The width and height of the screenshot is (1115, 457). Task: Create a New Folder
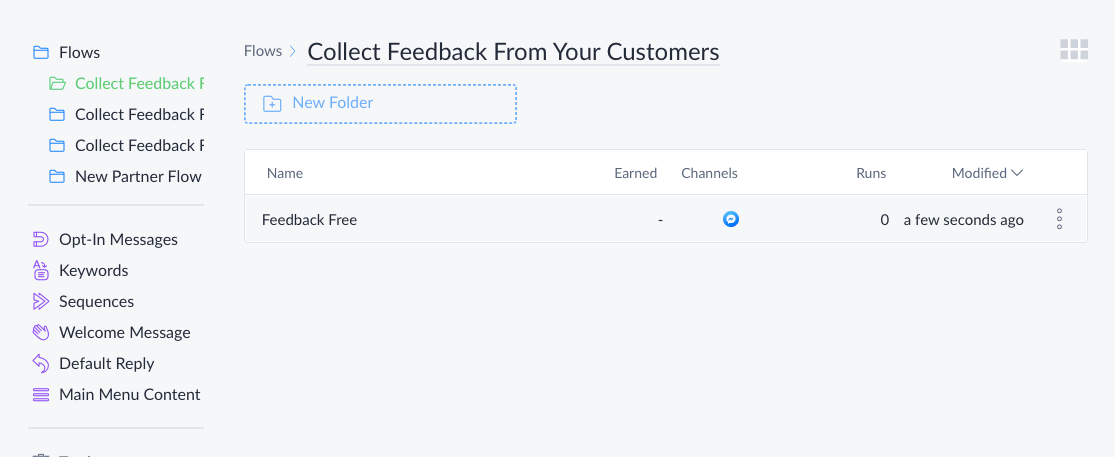pos(380,104)
